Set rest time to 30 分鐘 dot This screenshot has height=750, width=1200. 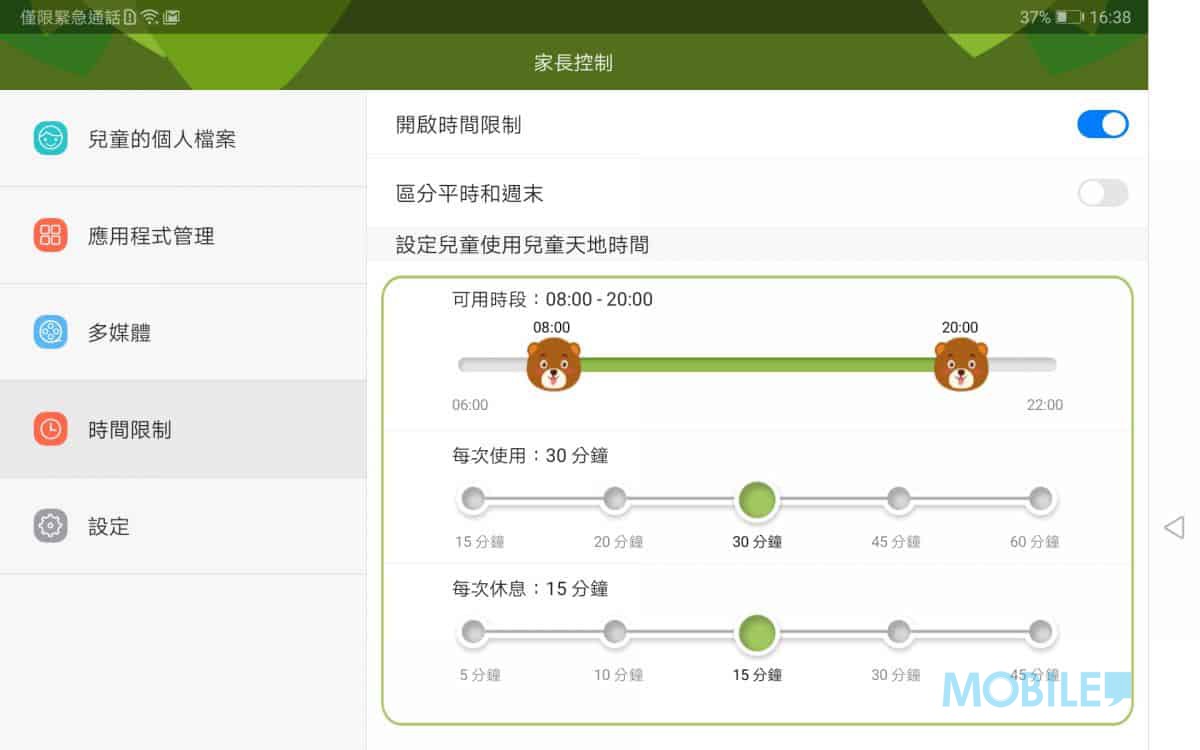(x=899, y=631)
